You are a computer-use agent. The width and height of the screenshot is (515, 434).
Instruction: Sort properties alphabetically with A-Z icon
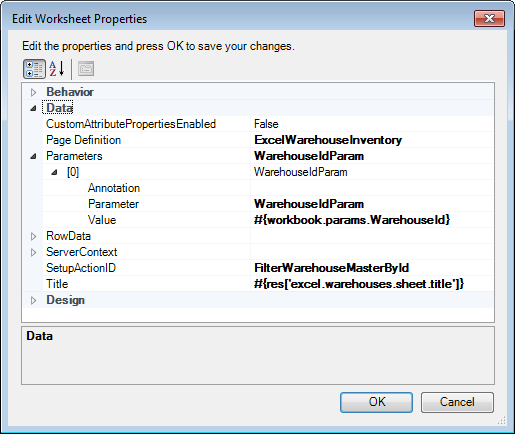pyautogui.click(x=57, y=69)
